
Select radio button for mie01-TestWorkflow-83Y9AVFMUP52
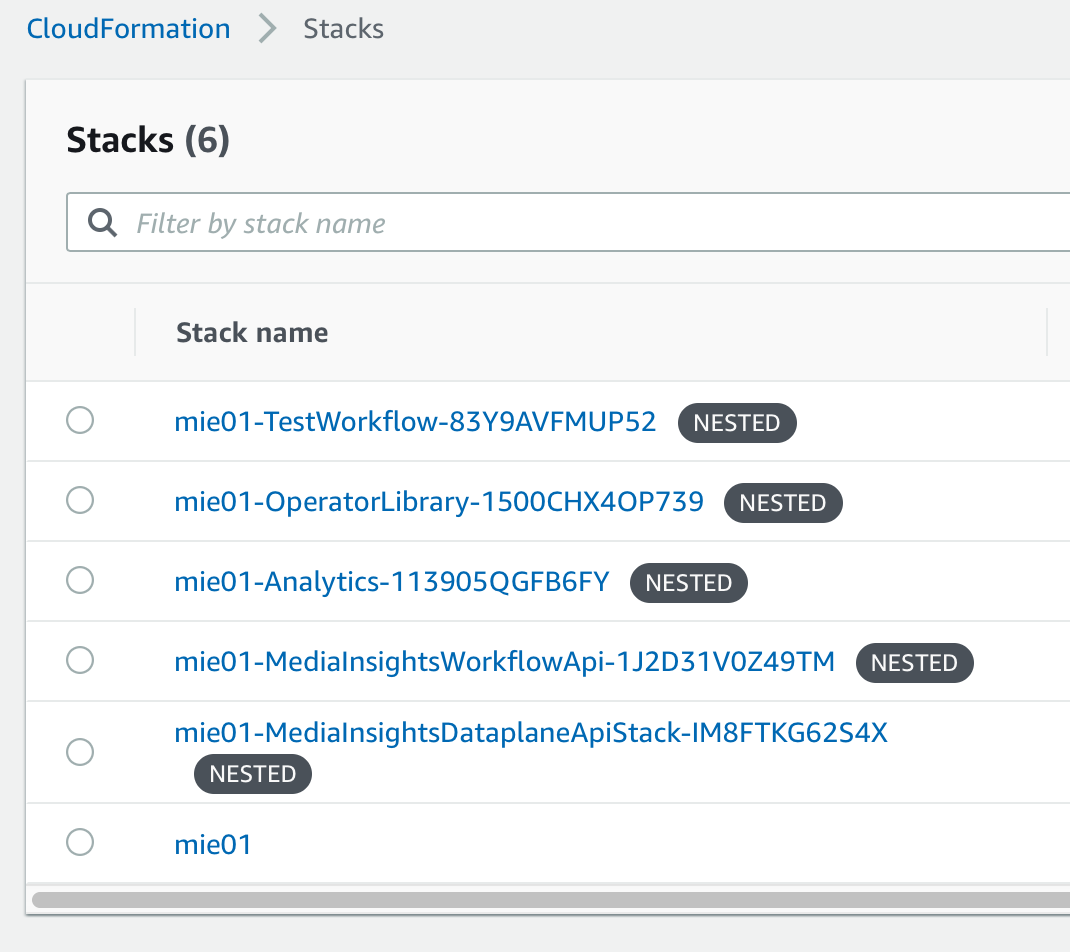(x=80, y=420)
